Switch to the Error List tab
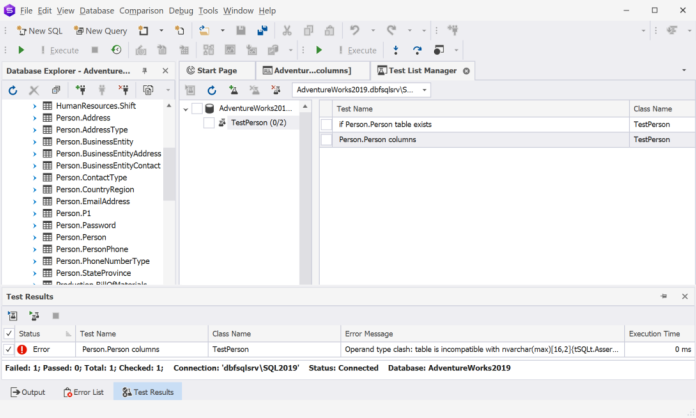The height and width of the screenshot is (418, 696). [83, 393]
